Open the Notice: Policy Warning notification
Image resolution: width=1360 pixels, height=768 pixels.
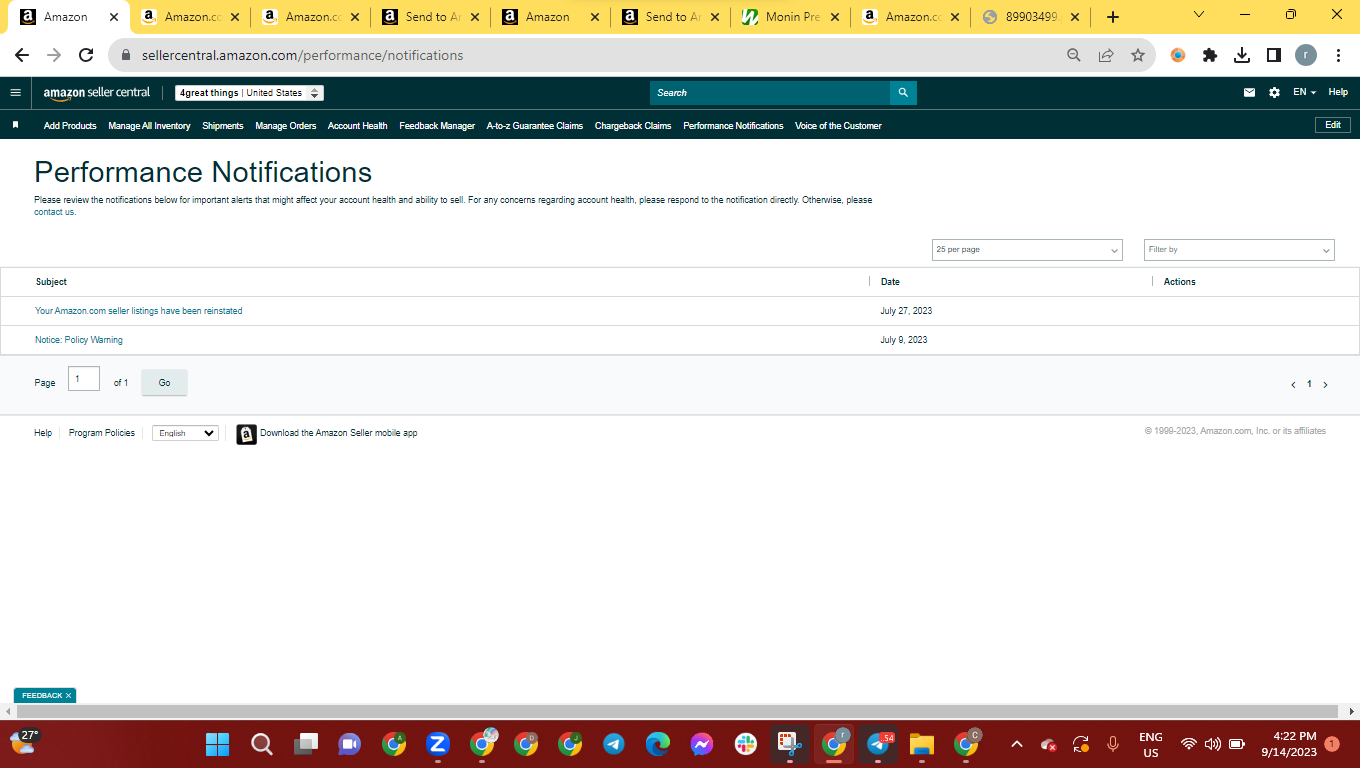coord(79,340)
